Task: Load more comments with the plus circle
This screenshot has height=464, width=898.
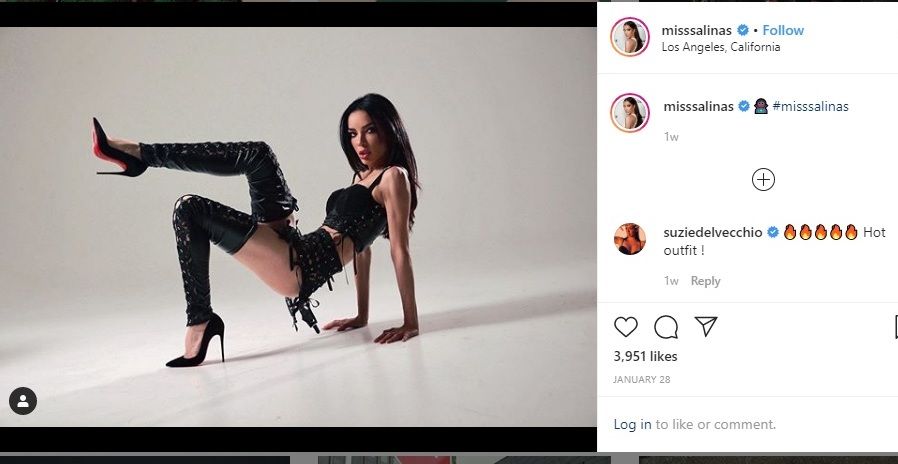Action: (x=763, y=180)
